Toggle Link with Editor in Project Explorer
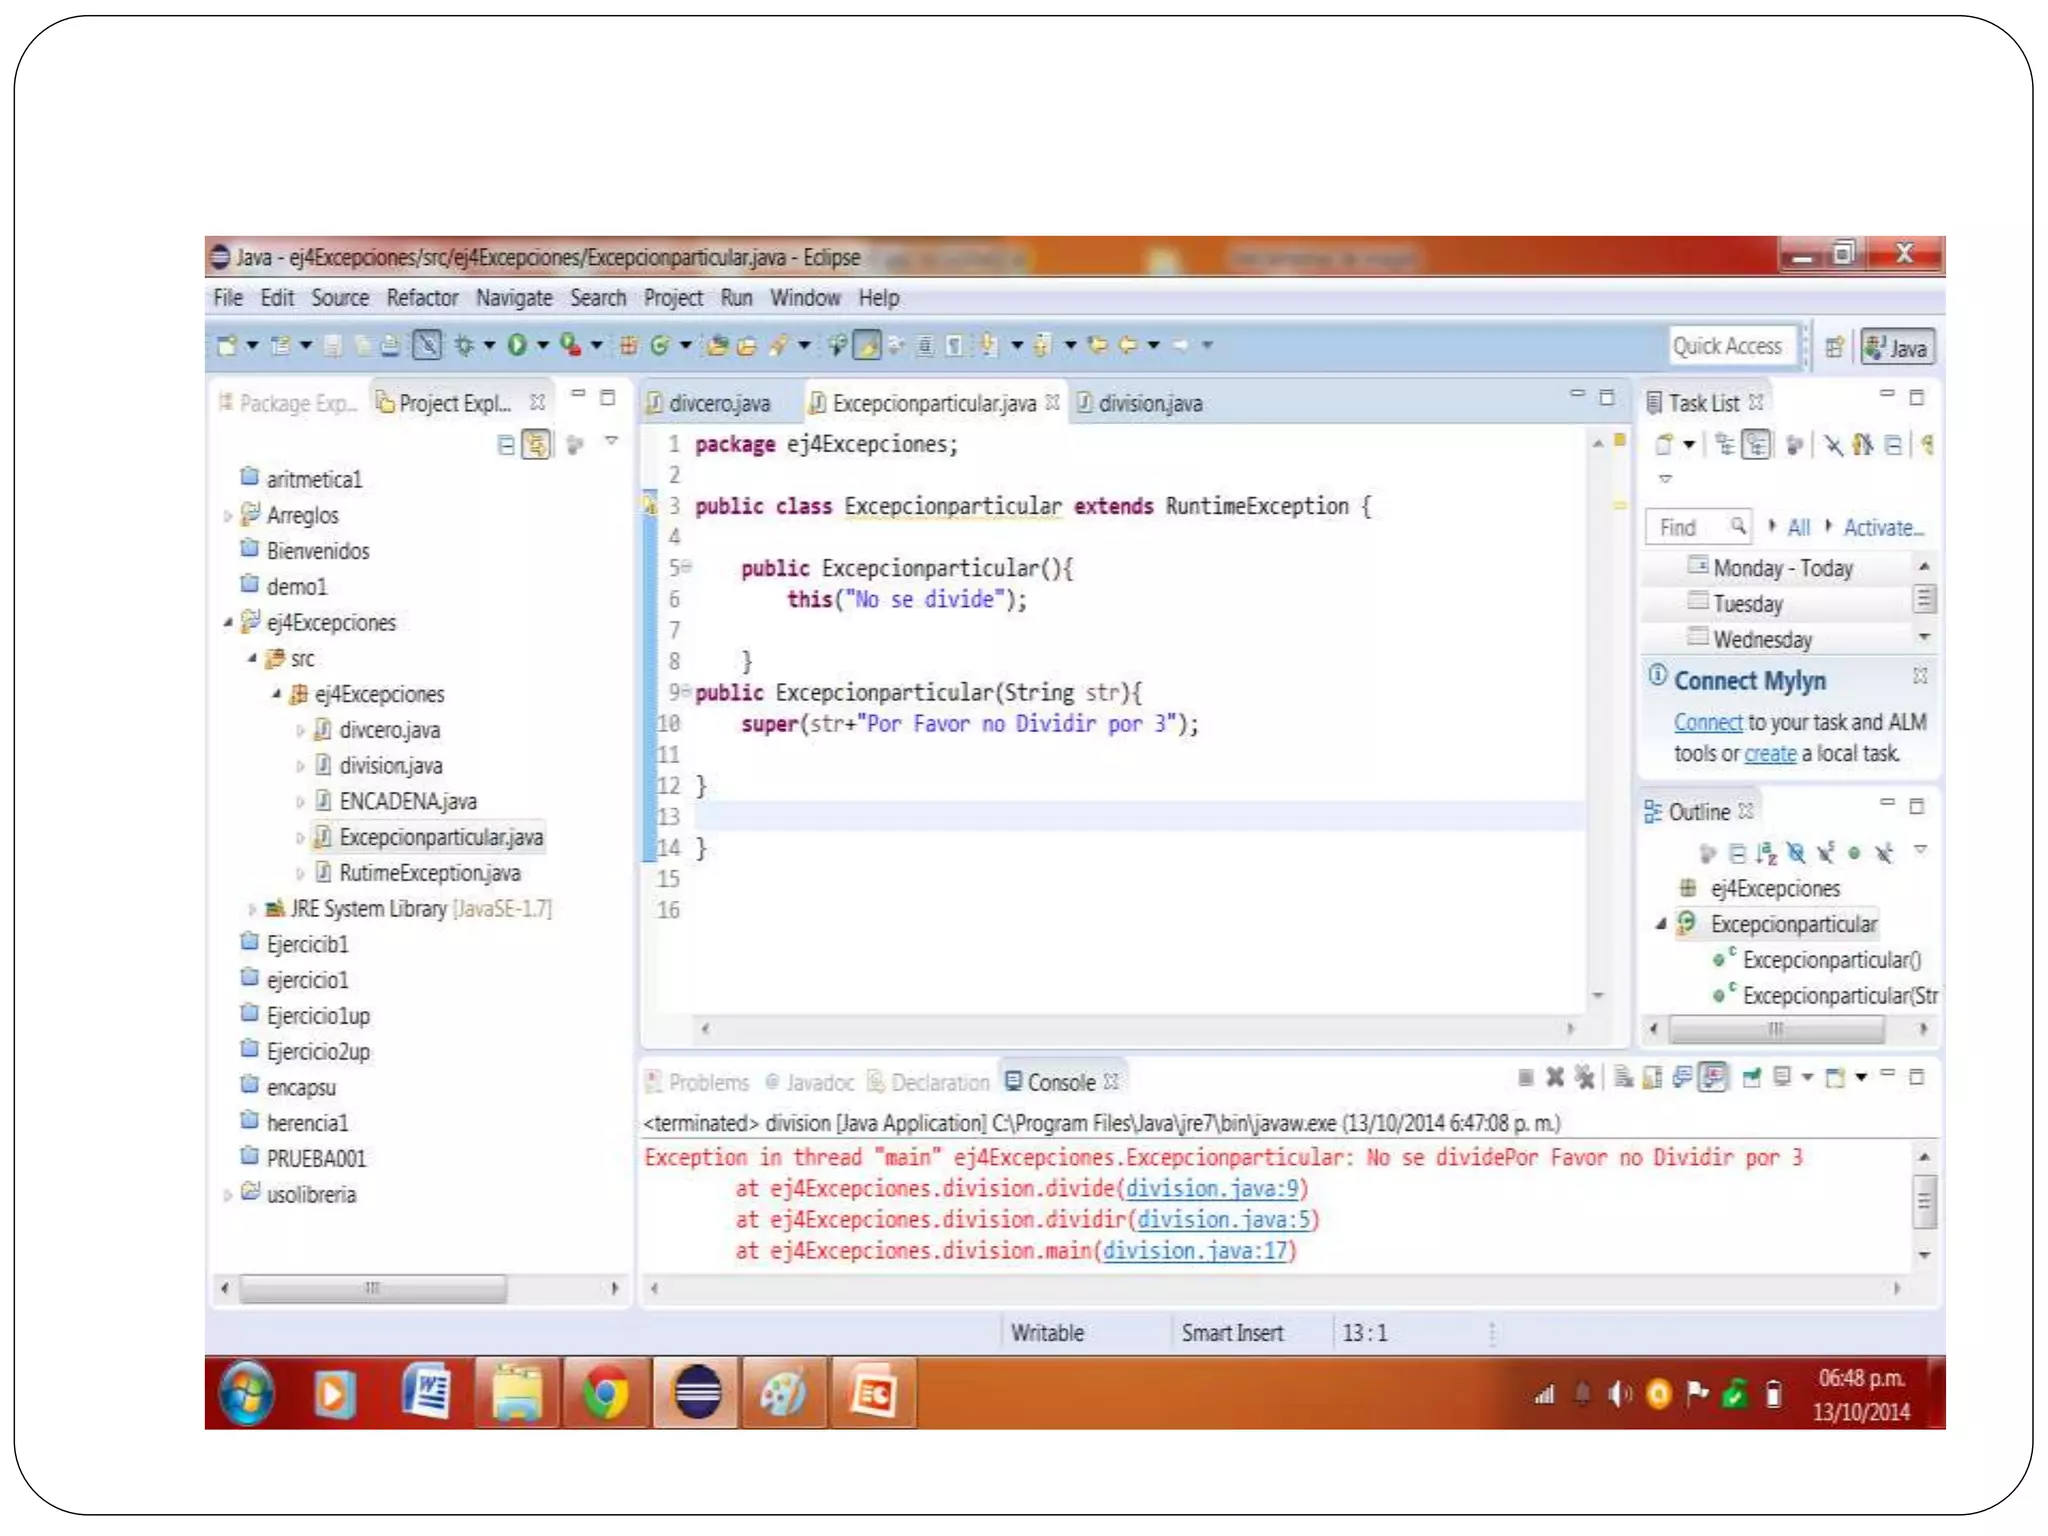This screenshot has width=2048, height=1536. coord(537,444)
